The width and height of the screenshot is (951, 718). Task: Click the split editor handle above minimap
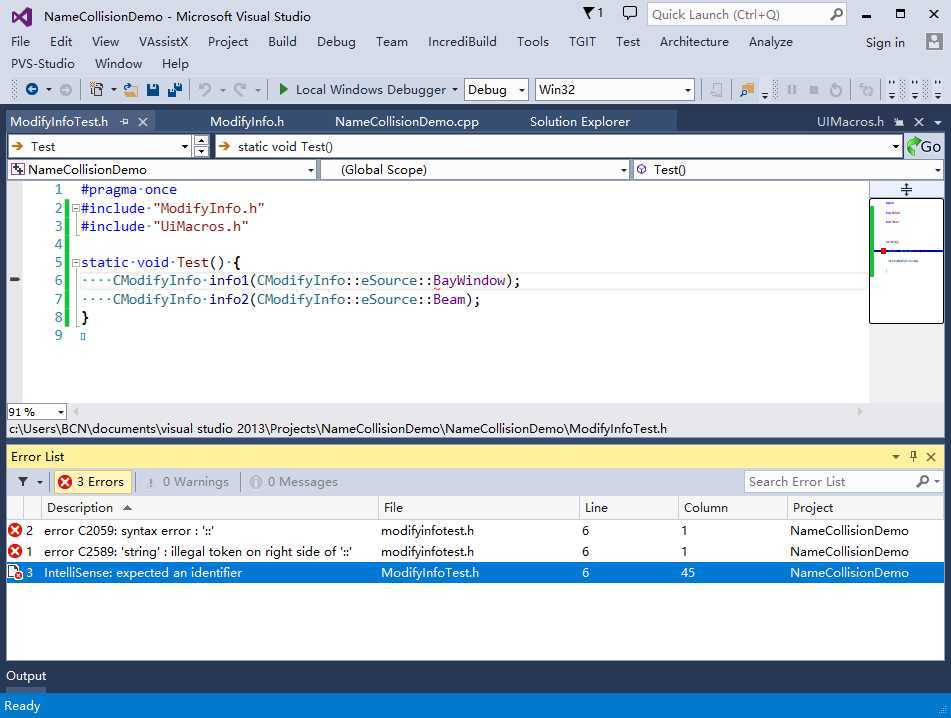pos(906,189)
